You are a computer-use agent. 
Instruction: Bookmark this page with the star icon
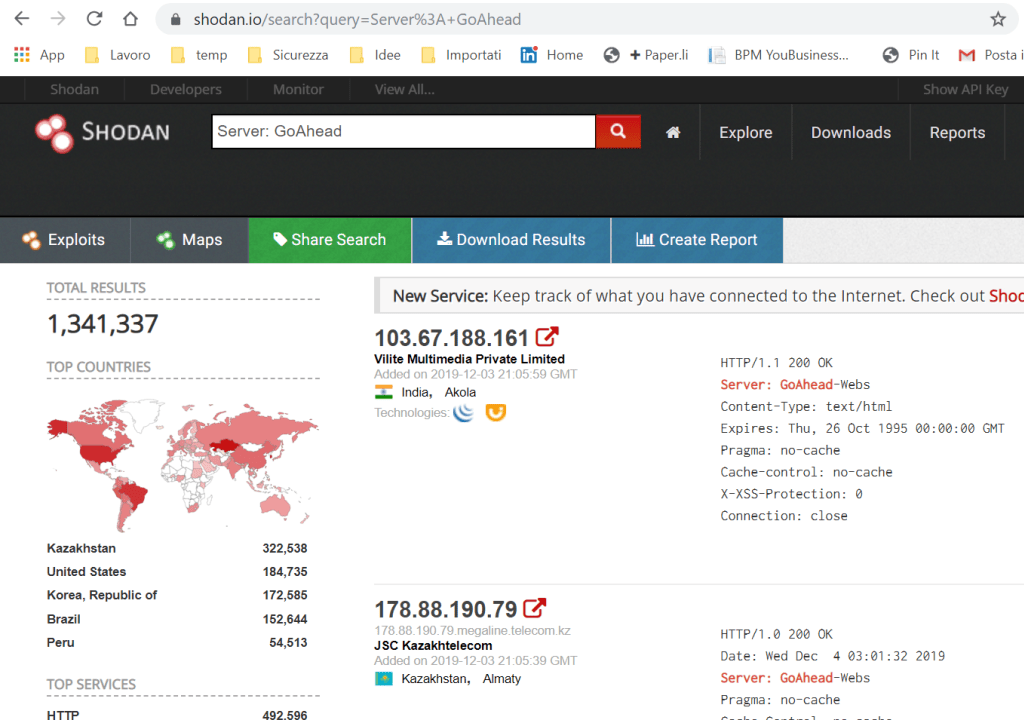pyautogui.click(x=997, y=19)
